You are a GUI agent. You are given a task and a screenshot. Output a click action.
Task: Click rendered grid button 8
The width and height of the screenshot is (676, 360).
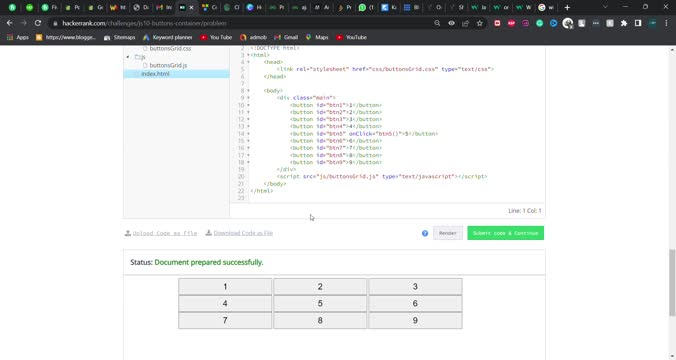[x=320, y=320]
